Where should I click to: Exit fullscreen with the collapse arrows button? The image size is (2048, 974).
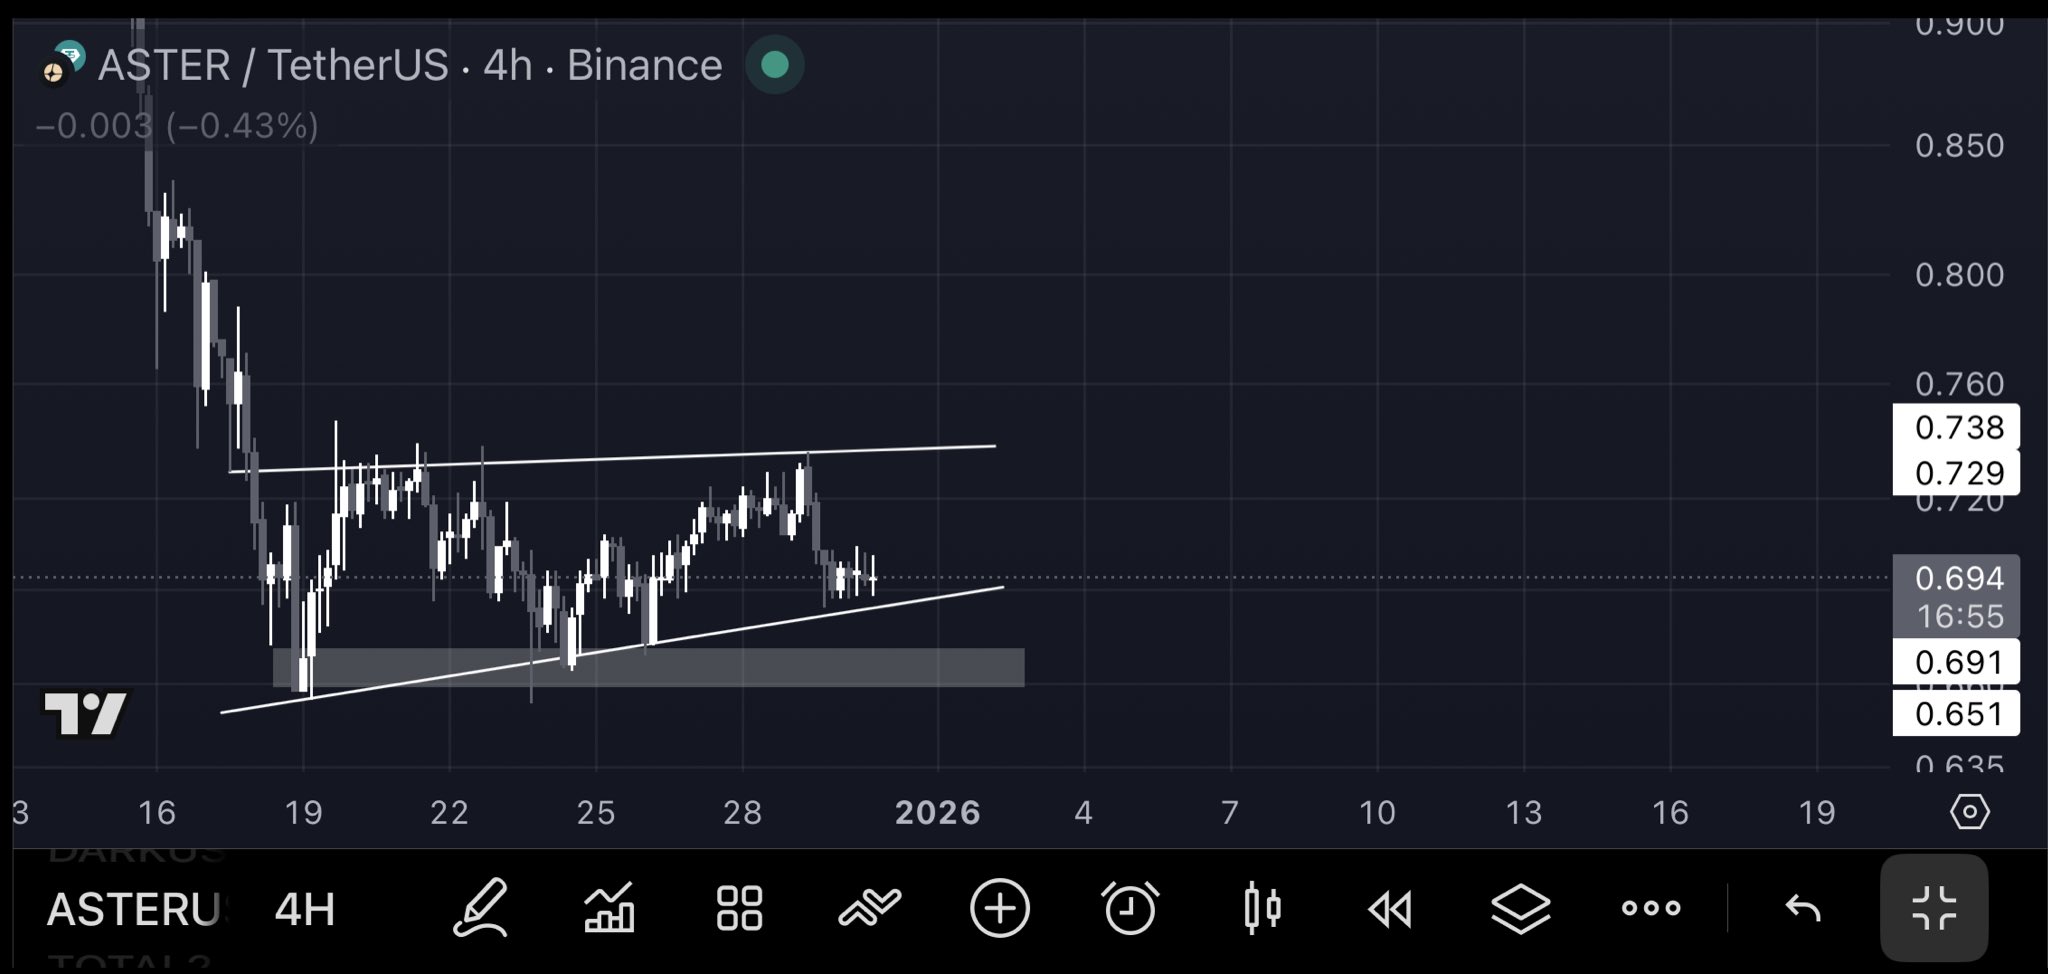pos(1933,908)
